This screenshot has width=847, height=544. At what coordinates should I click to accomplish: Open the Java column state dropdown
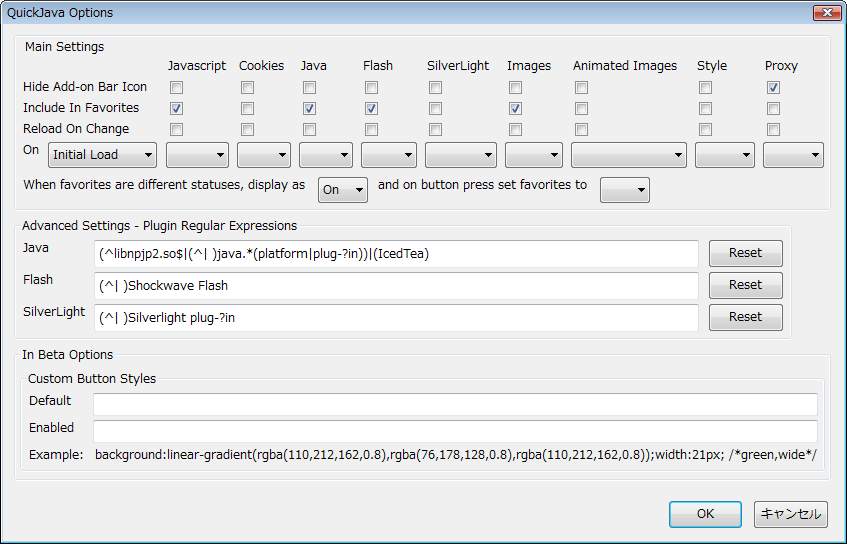(x=326, y=155)
